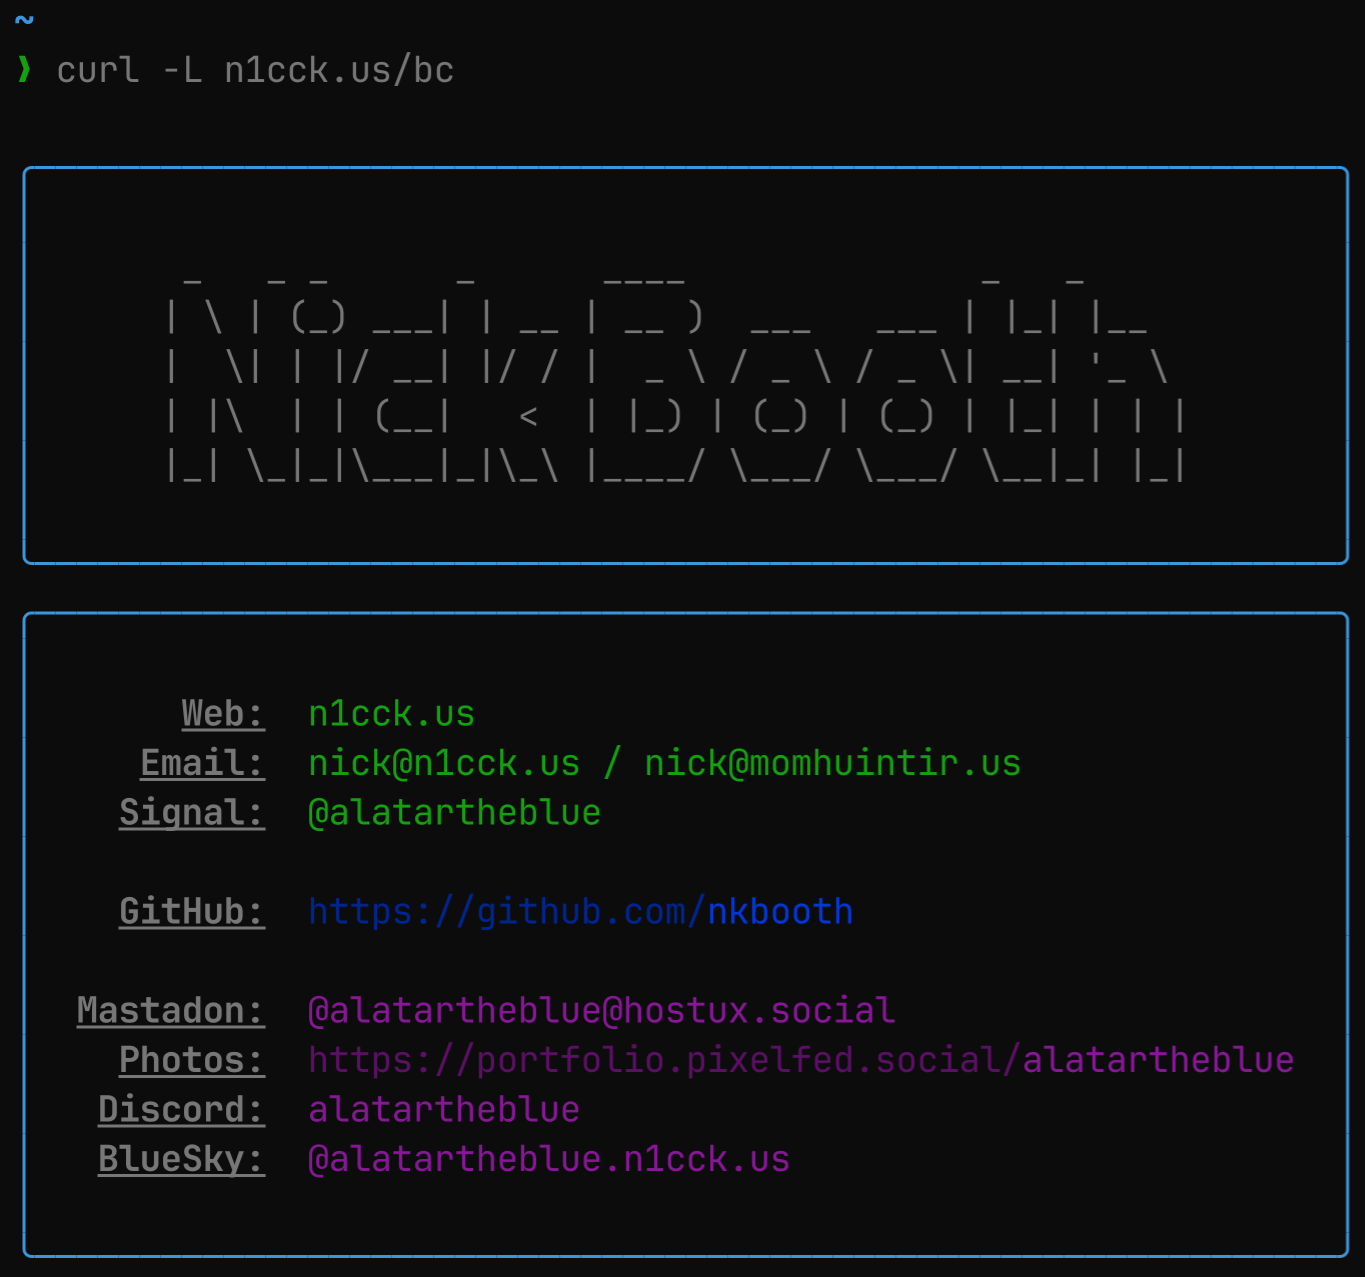Click the 'Signal:' label

point(192,812)
